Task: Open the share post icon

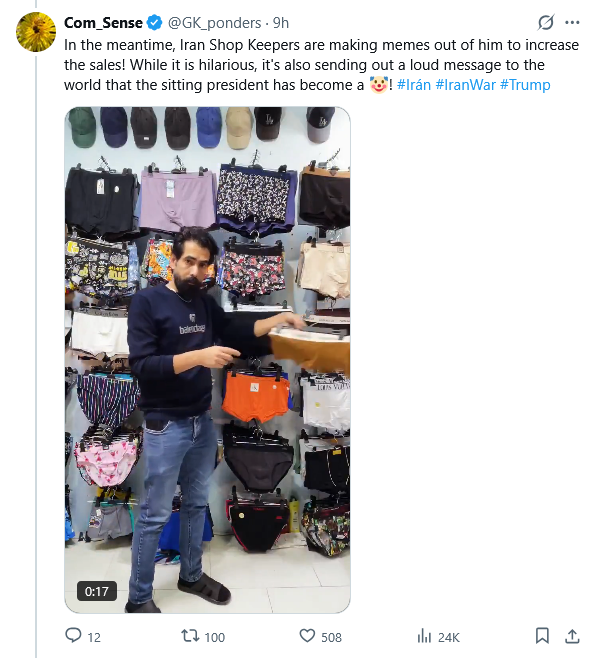Action: pyautogui.click(x=572, y=636)
